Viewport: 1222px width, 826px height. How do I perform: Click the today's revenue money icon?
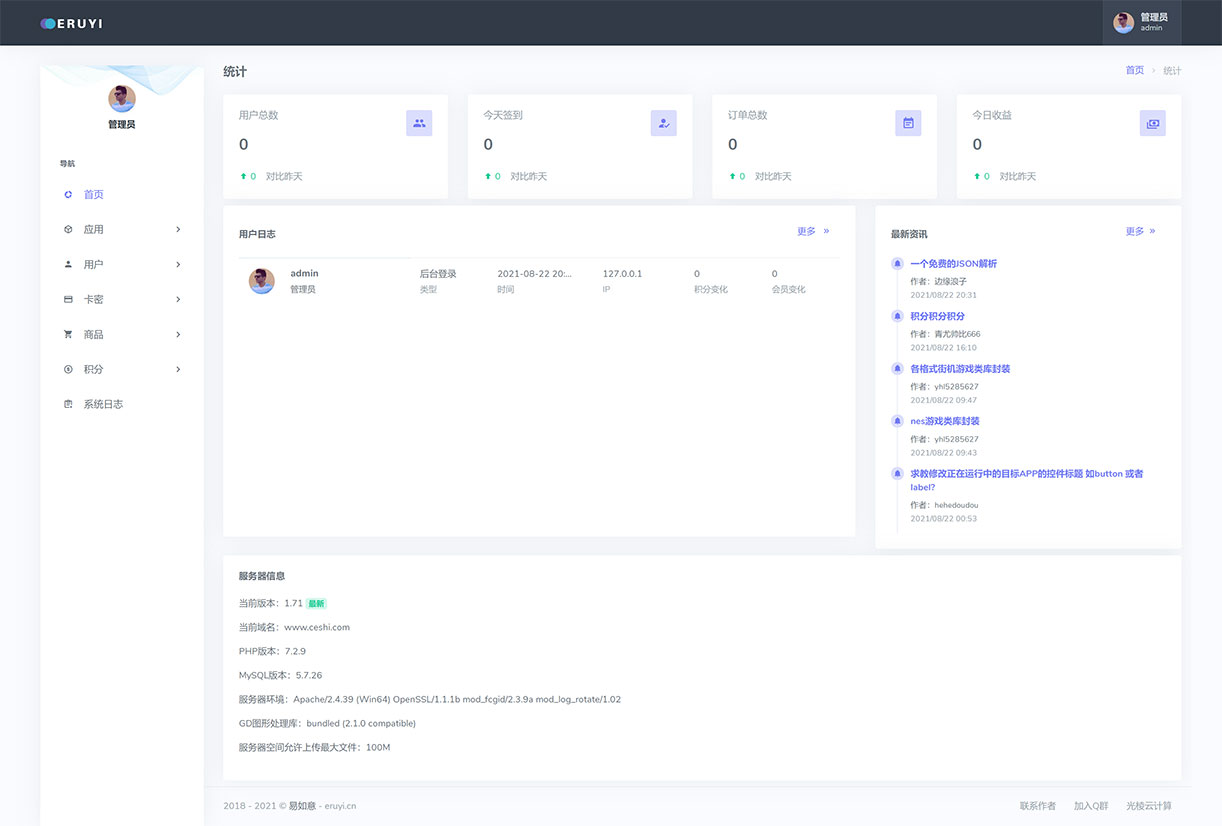(1152, 123)
